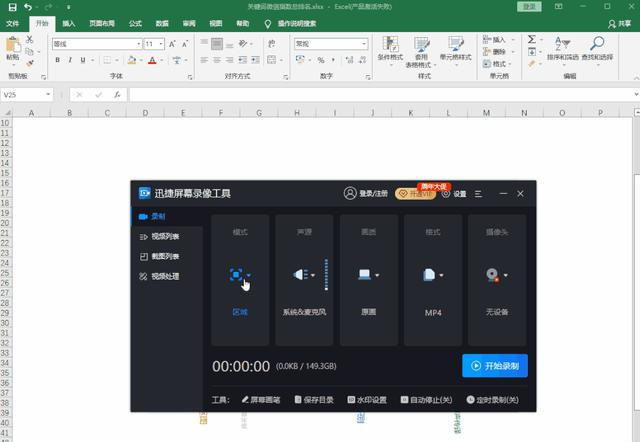Click the formula bar input area
The width and height of the screenshot is (640, 442).
[381, 95]
